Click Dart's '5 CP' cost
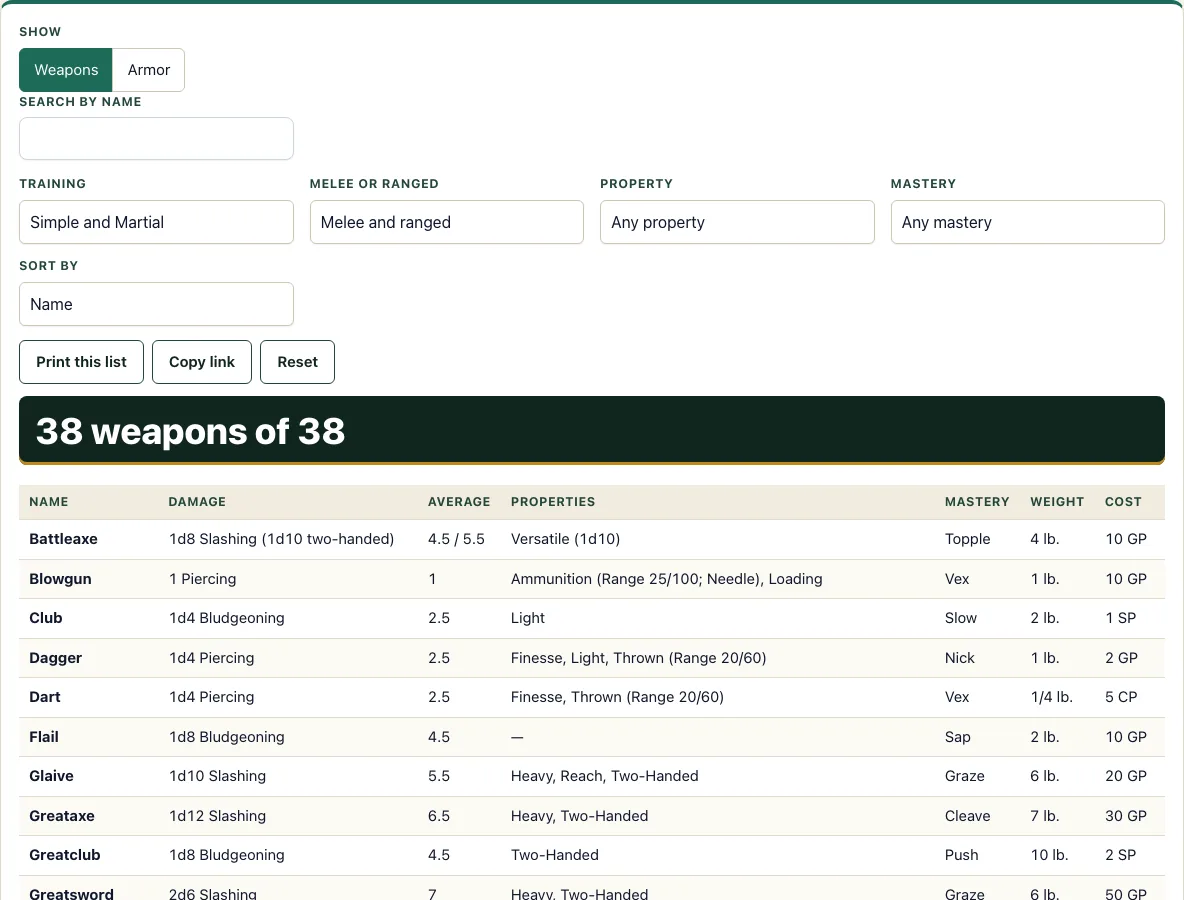This screenshot has width=1184, height=900. 1121,698
